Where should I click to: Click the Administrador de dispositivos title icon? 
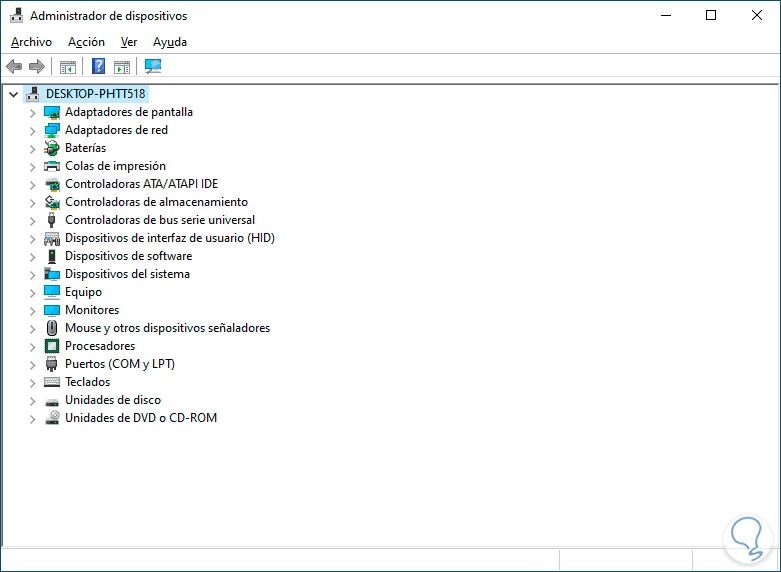pyautogui.click(x=16, y=15)
